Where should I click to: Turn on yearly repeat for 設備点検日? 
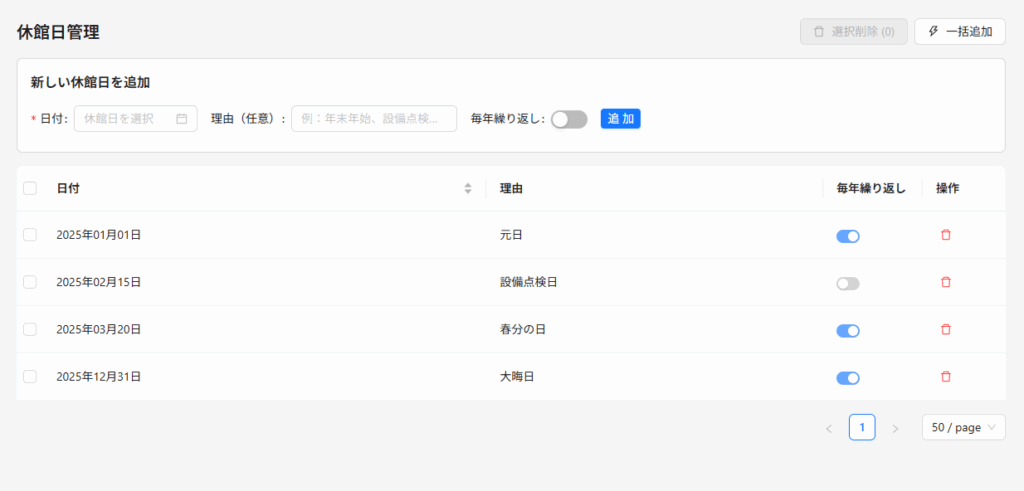(848, 283)
